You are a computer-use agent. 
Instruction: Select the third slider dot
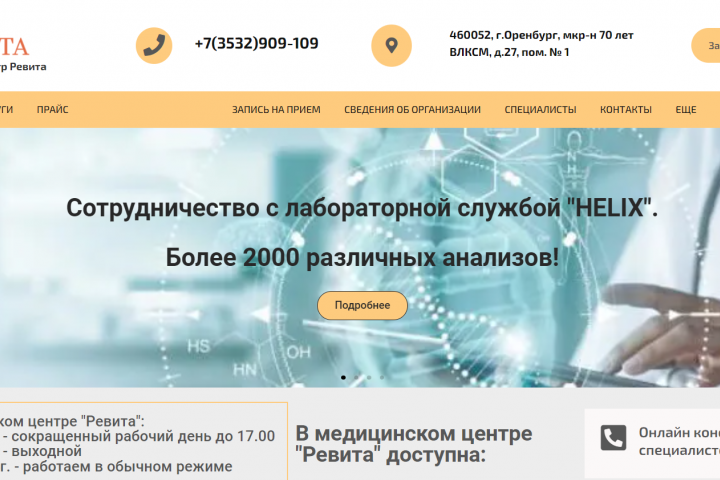coord(369,378)
